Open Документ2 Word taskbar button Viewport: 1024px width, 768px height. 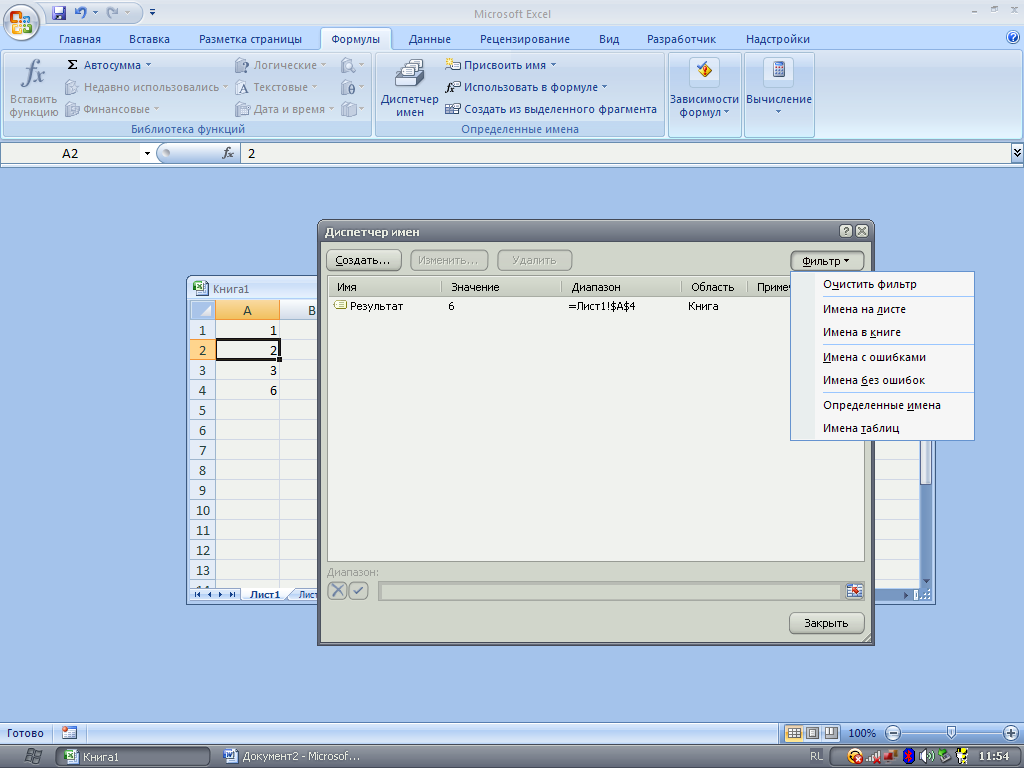pyautogui.click(x=293, y=756)
